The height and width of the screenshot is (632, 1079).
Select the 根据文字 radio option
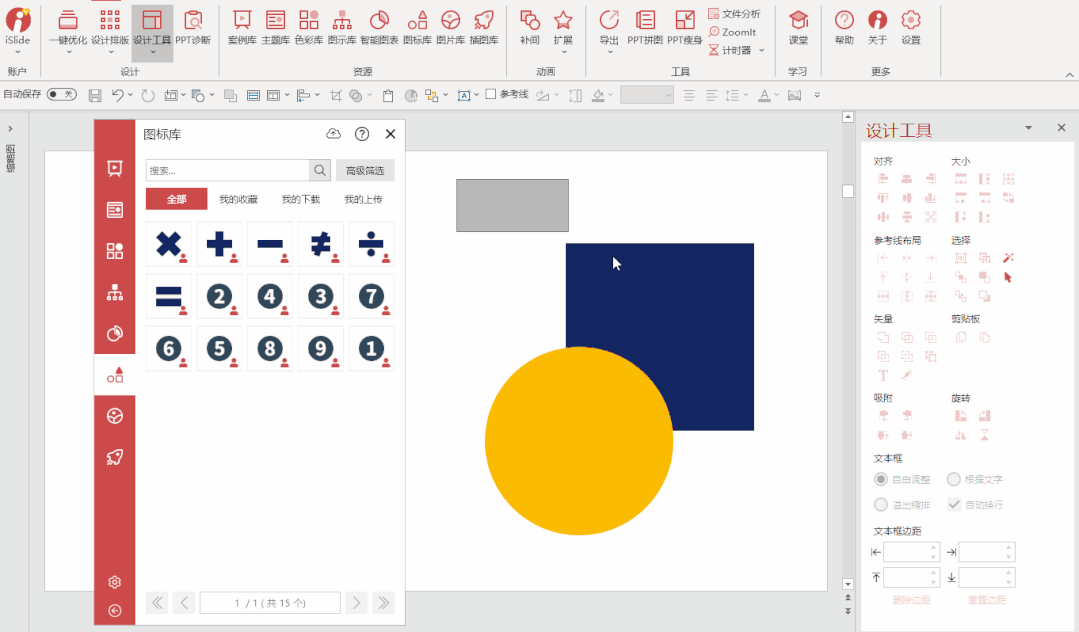pyautogui.click(x=954, y=480)
